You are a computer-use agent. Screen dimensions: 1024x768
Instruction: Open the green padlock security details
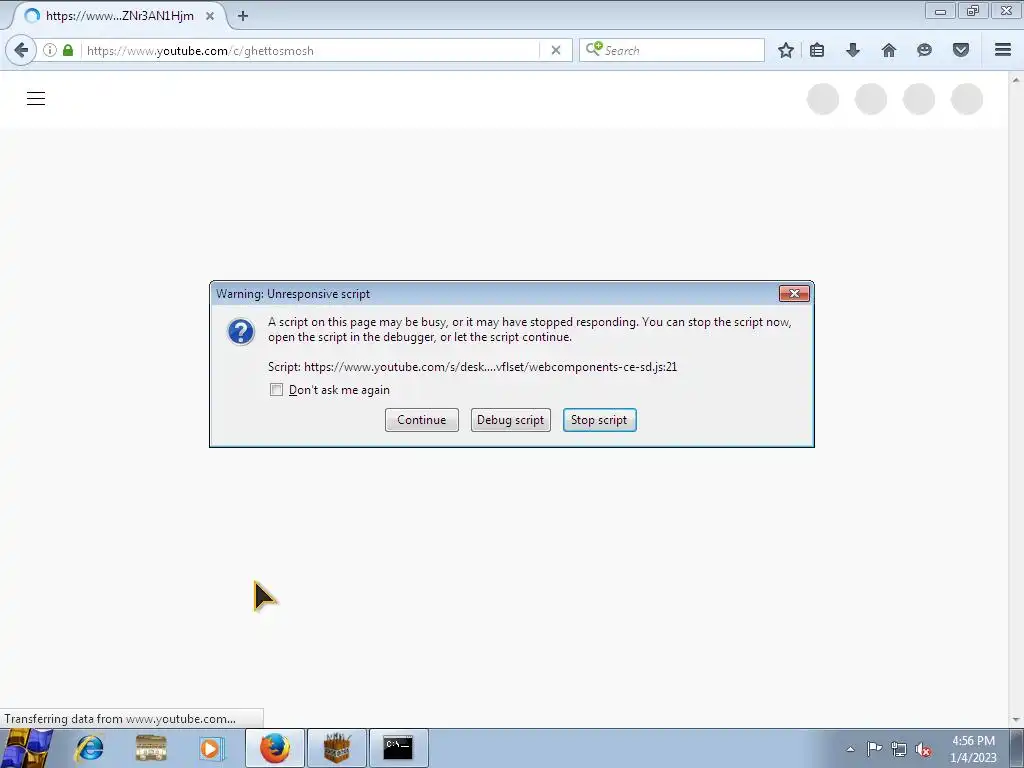[x=68, y=50]
